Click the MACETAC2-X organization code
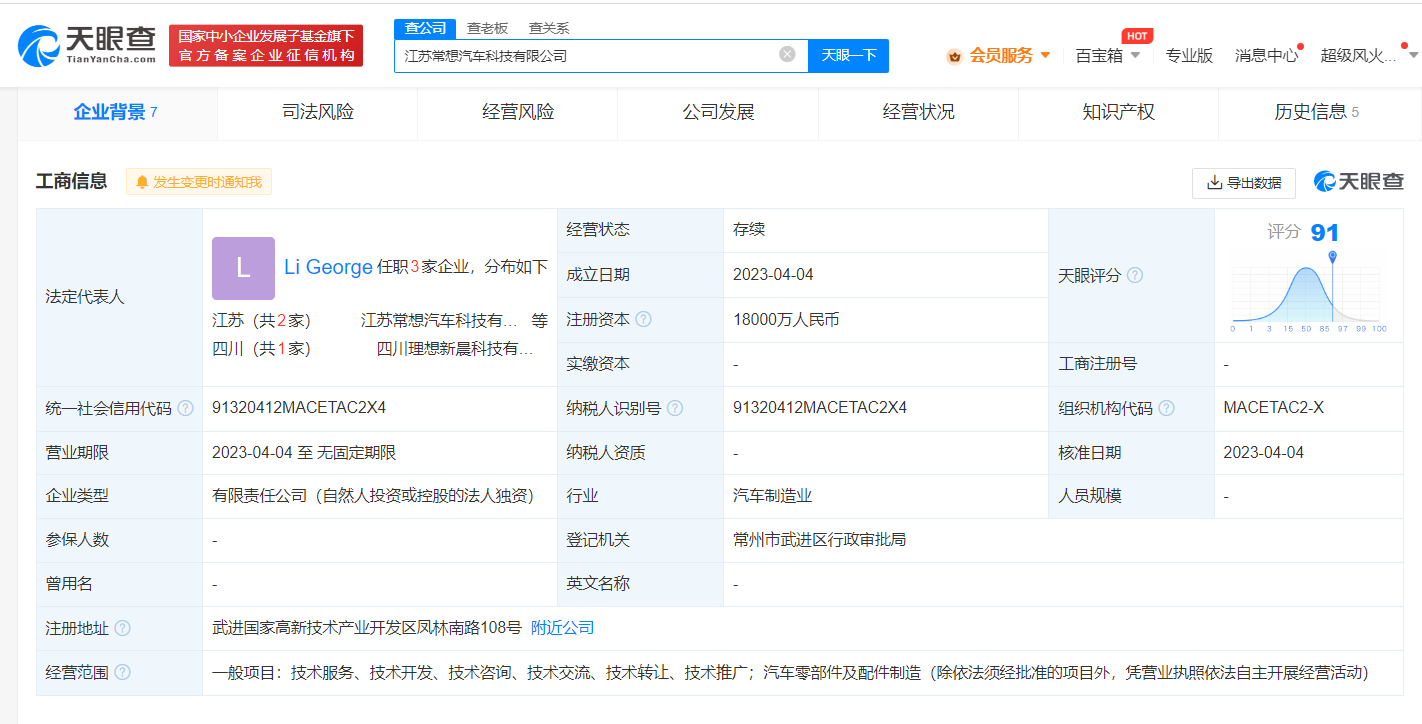Image resolution: width=1422 pixels, height=724 pixels. click(x=1274, y=408)
